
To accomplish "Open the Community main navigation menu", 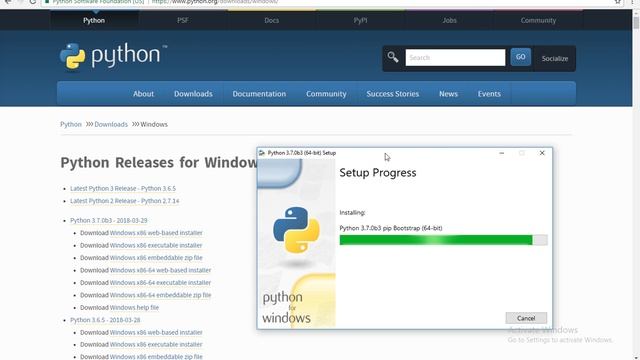I will (x=326, y=94).
